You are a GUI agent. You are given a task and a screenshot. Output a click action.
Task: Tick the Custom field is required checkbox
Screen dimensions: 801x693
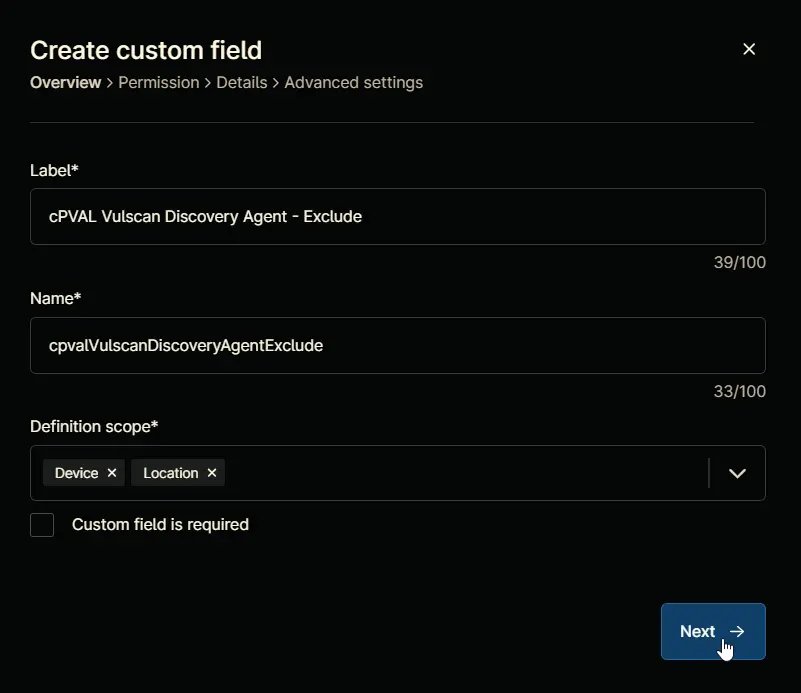(x=42, y=525)
